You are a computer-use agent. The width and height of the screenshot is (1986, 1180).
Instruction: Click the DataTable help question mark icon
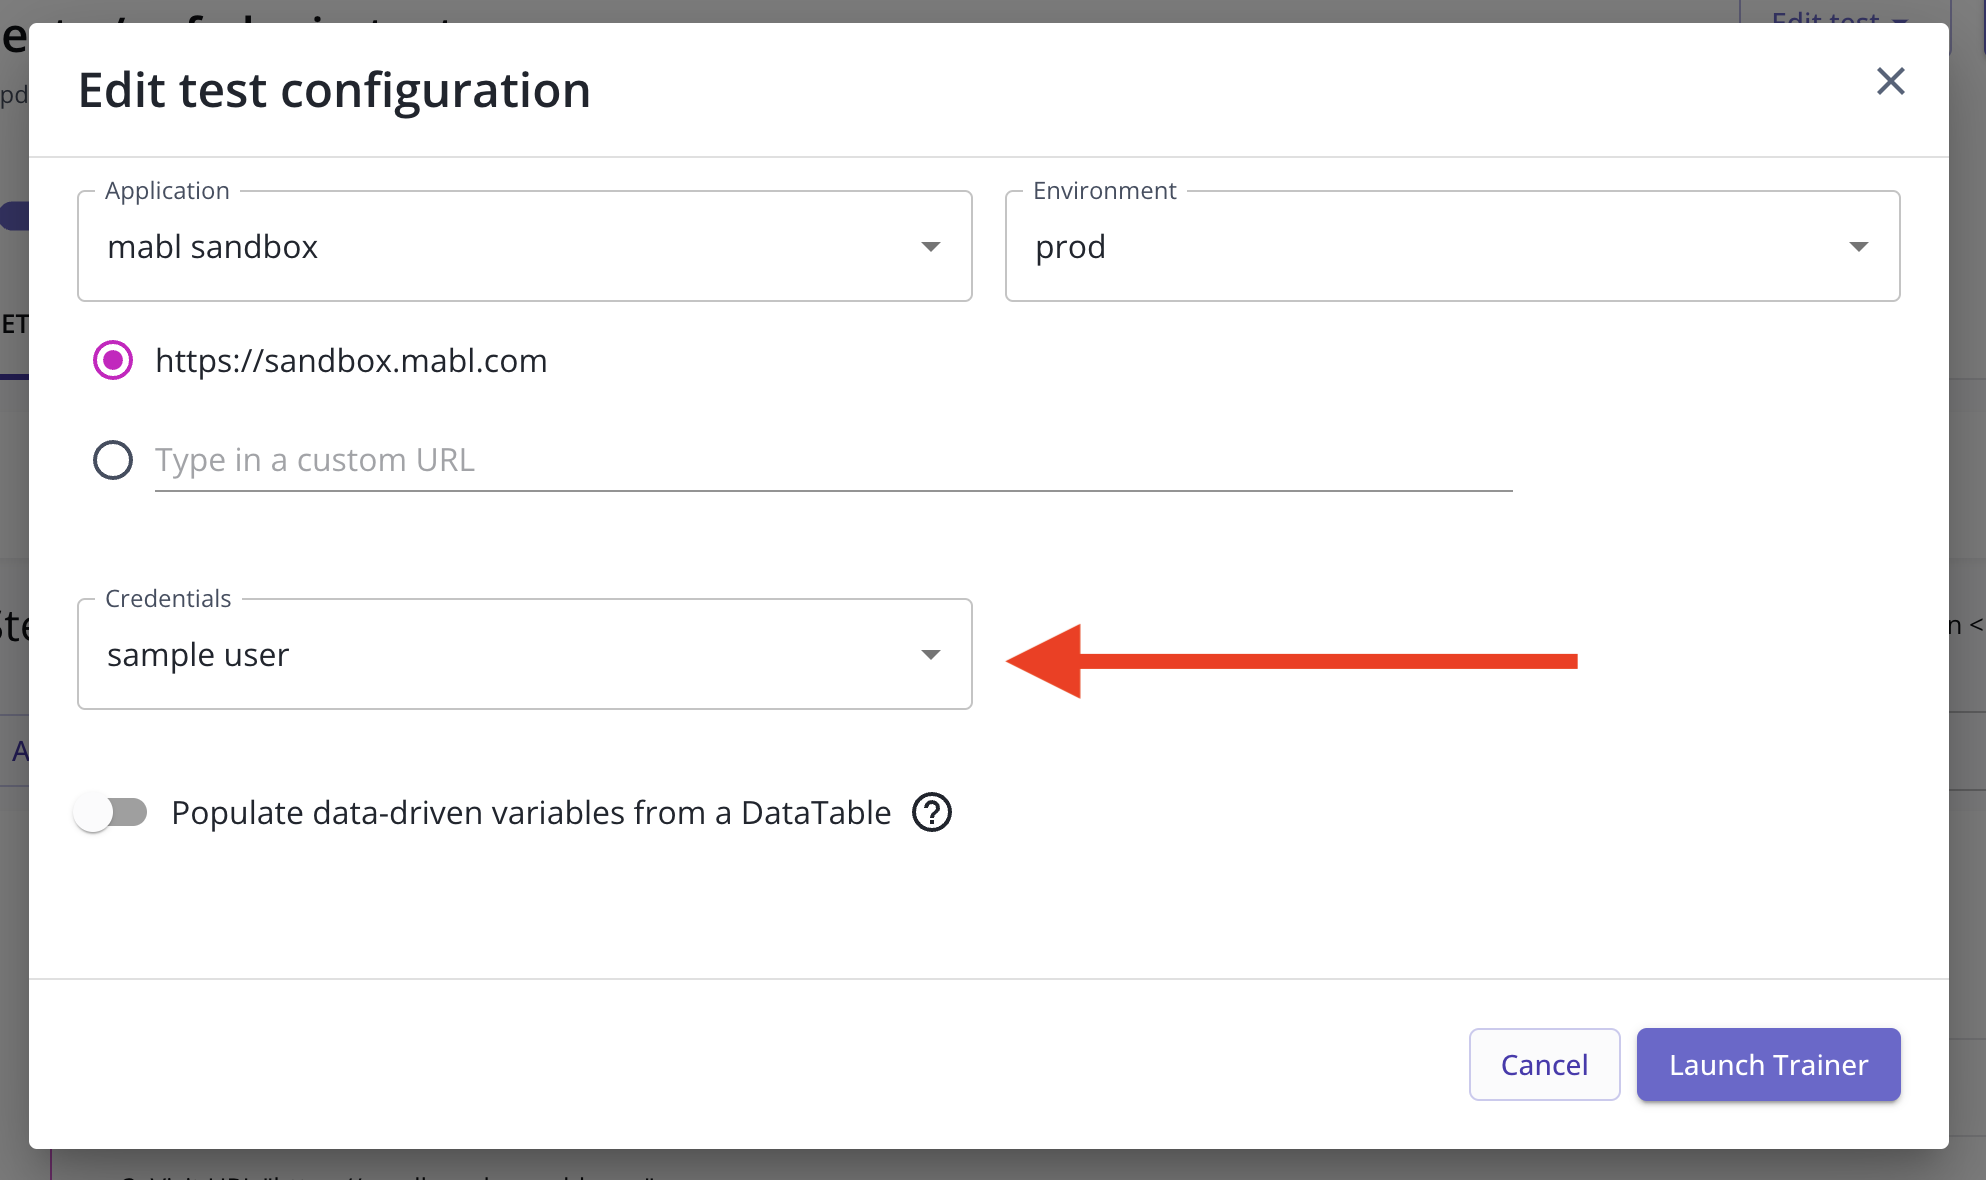click(x=932, y=813)
